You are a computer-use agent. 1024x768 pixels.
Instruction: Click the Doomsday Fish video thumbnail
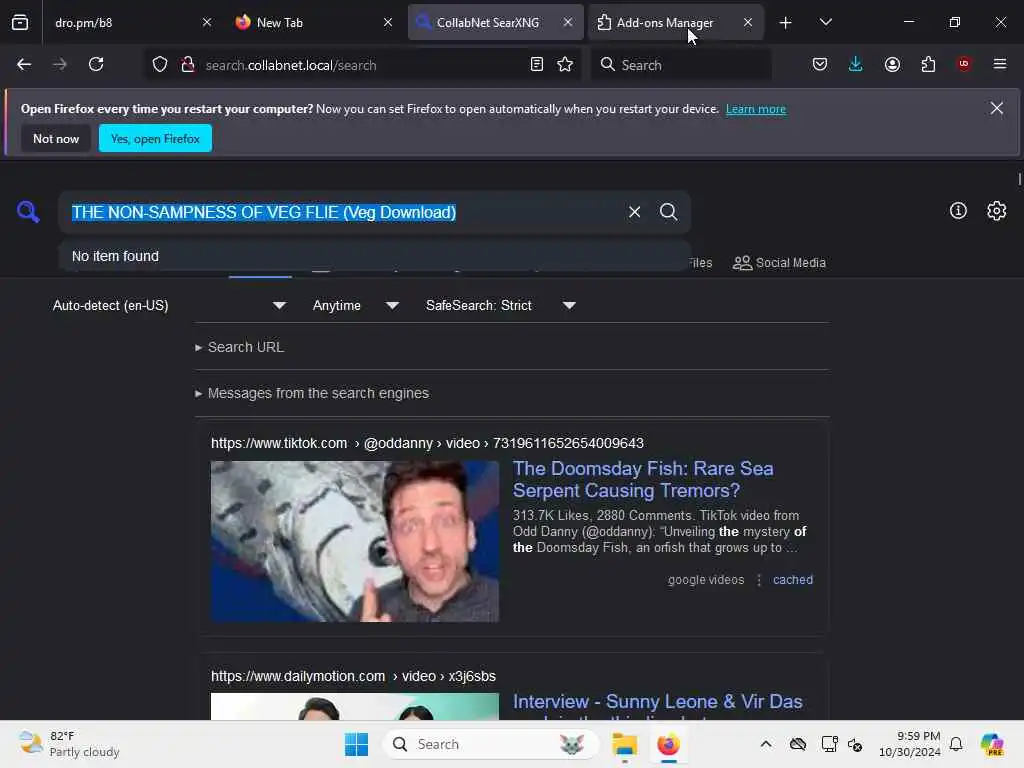[x=355, y=541]
